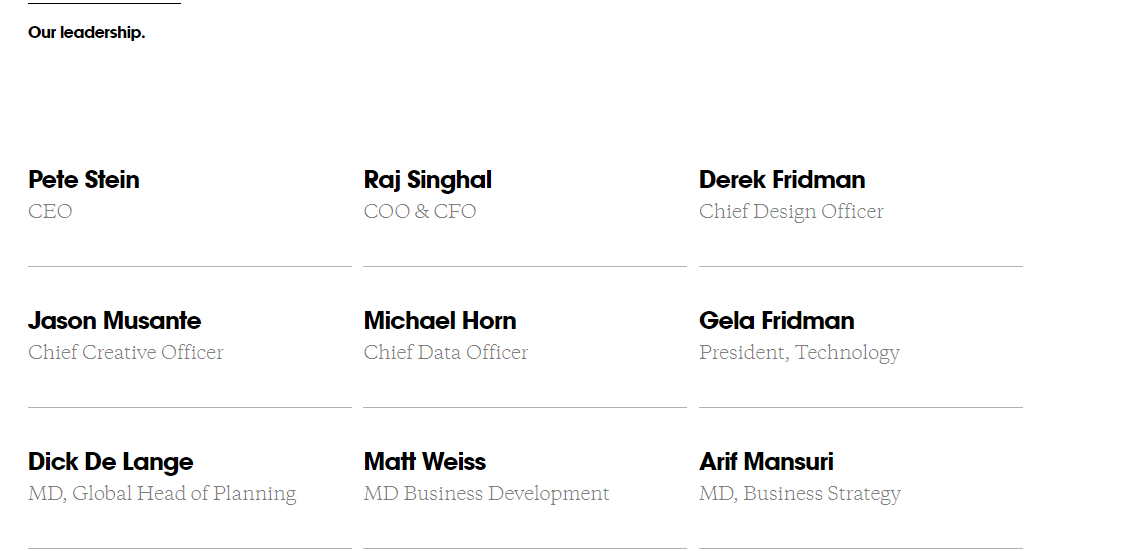Click Dick De Lange name
Screen dimensions: 1138x551
point(111,462)
